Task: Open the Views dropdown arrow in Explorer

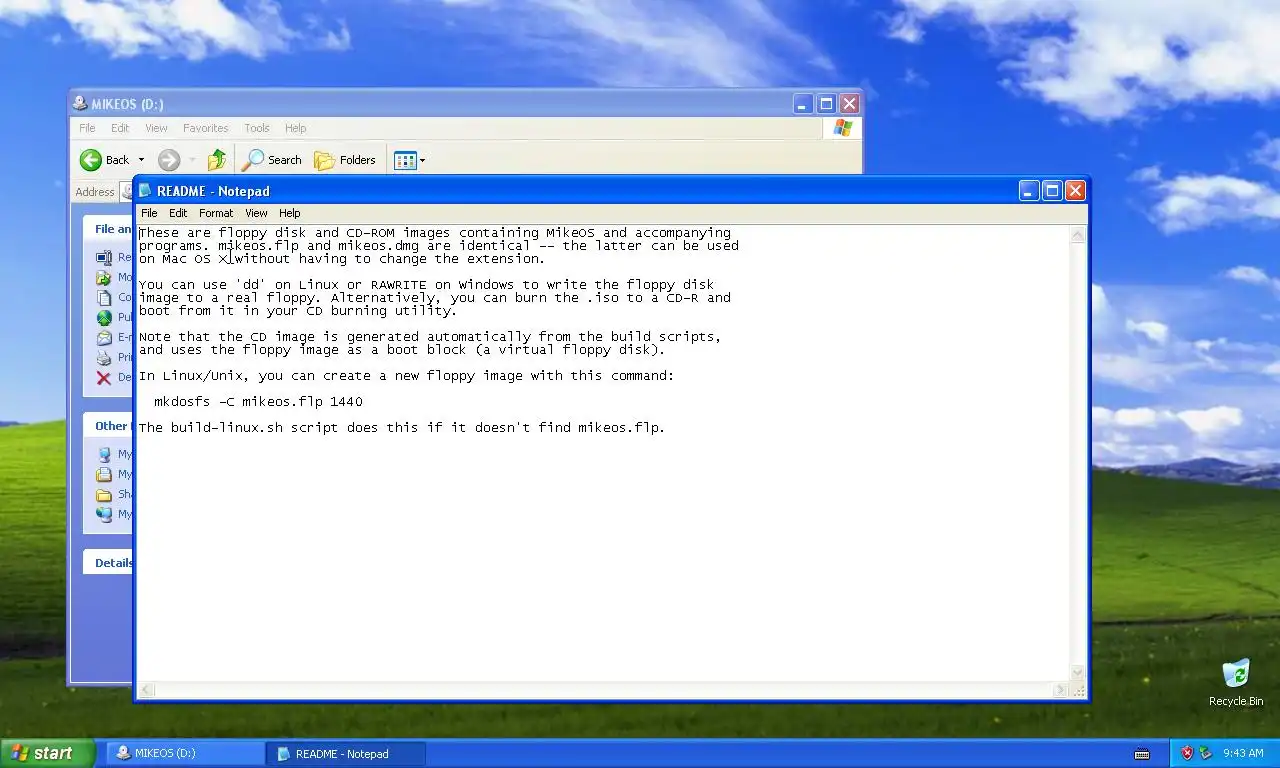Action: 422,160
